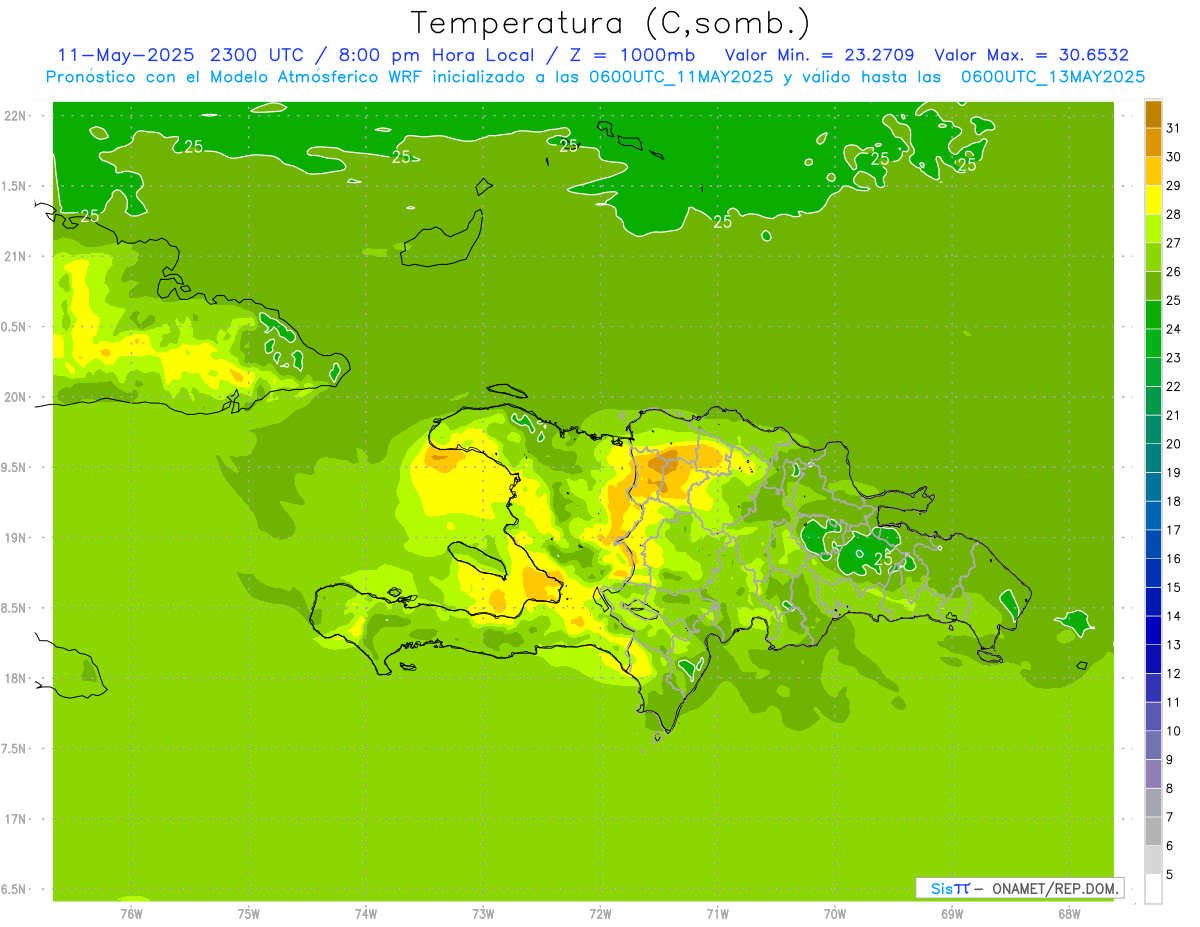Click the legend value "14"
1200x927 pixels.
point(1174,617)
